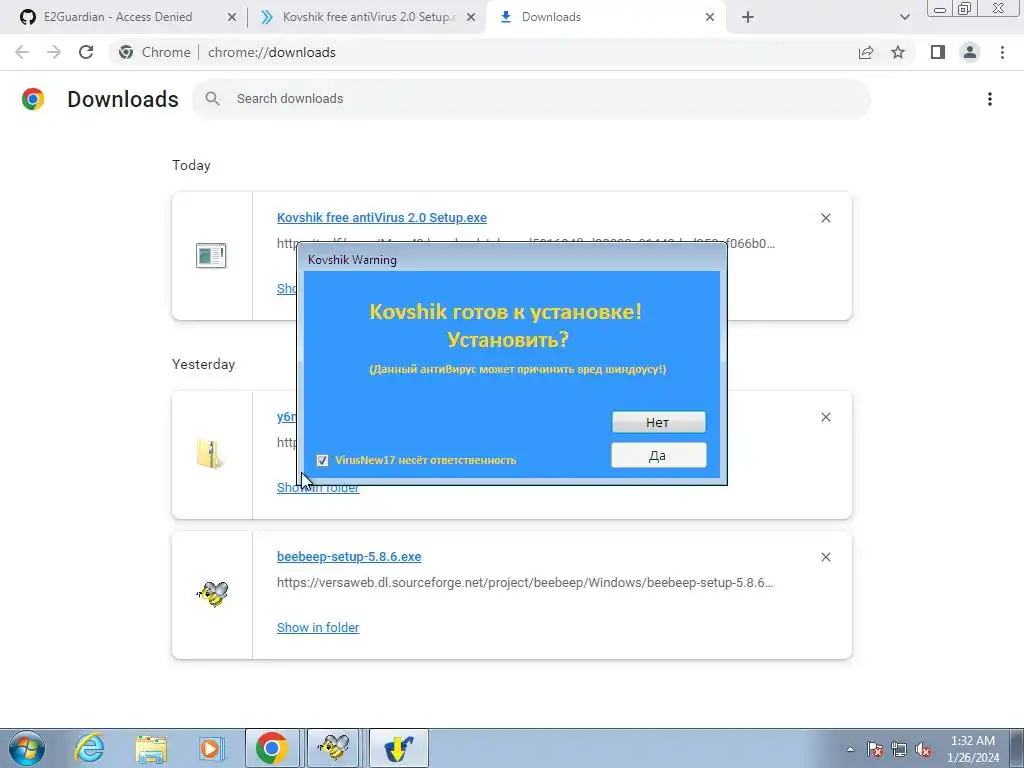Screen dimensions: 1024x768
Task: Click the Action Center flag tray icon
Action: coord(875,749)
